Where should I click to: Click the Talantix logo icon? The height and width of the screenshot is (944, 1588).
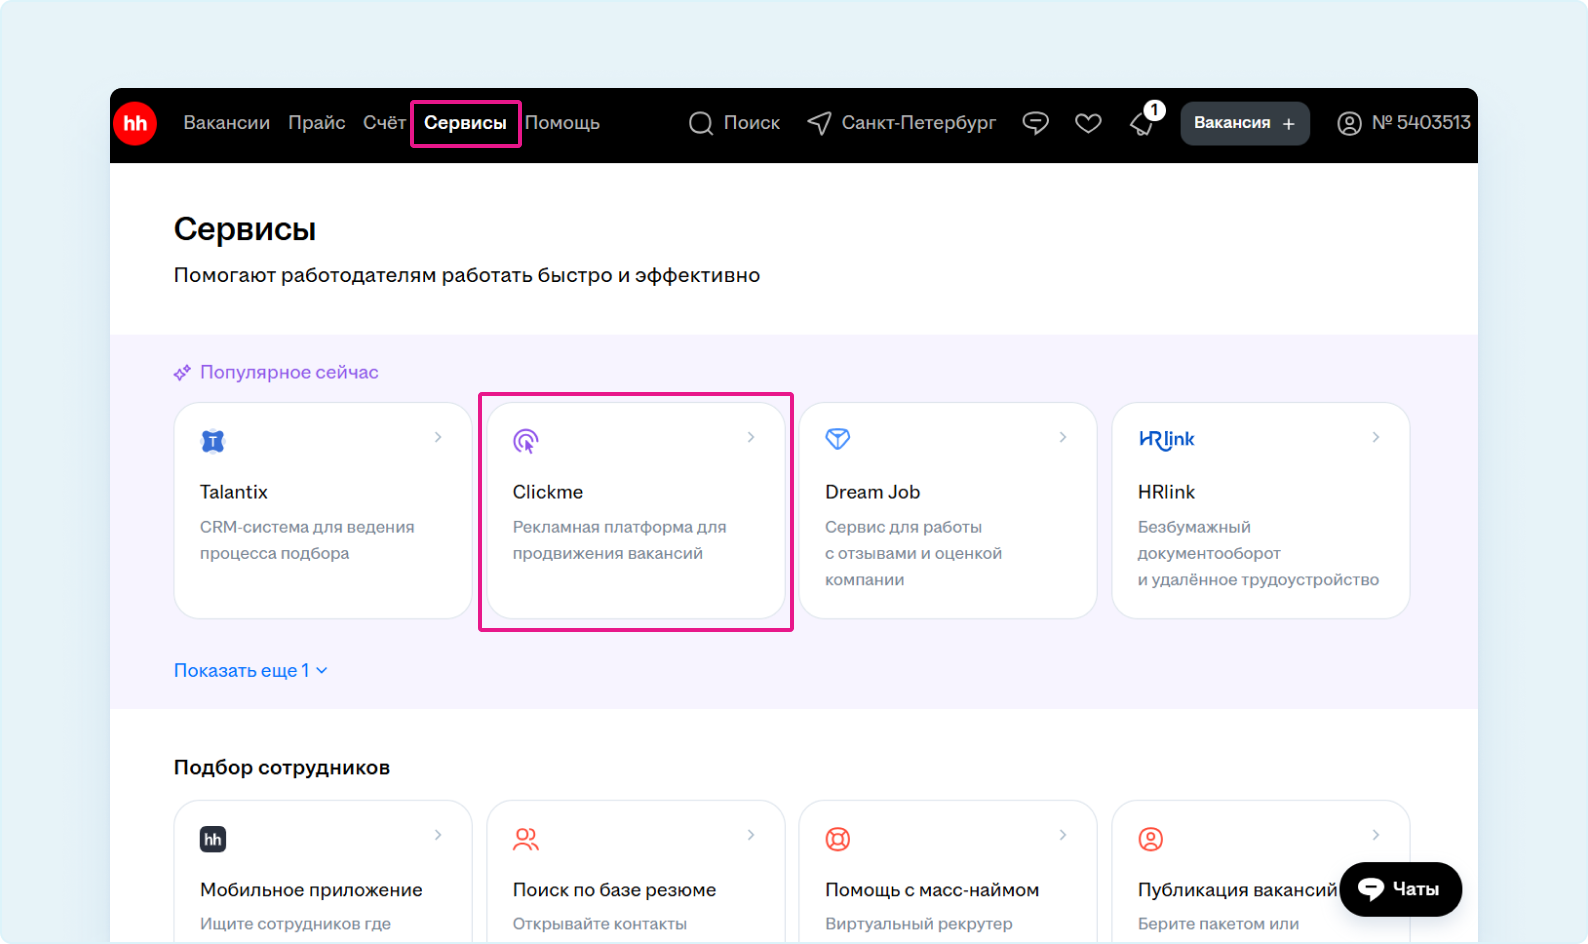click(x=213, y=440)
